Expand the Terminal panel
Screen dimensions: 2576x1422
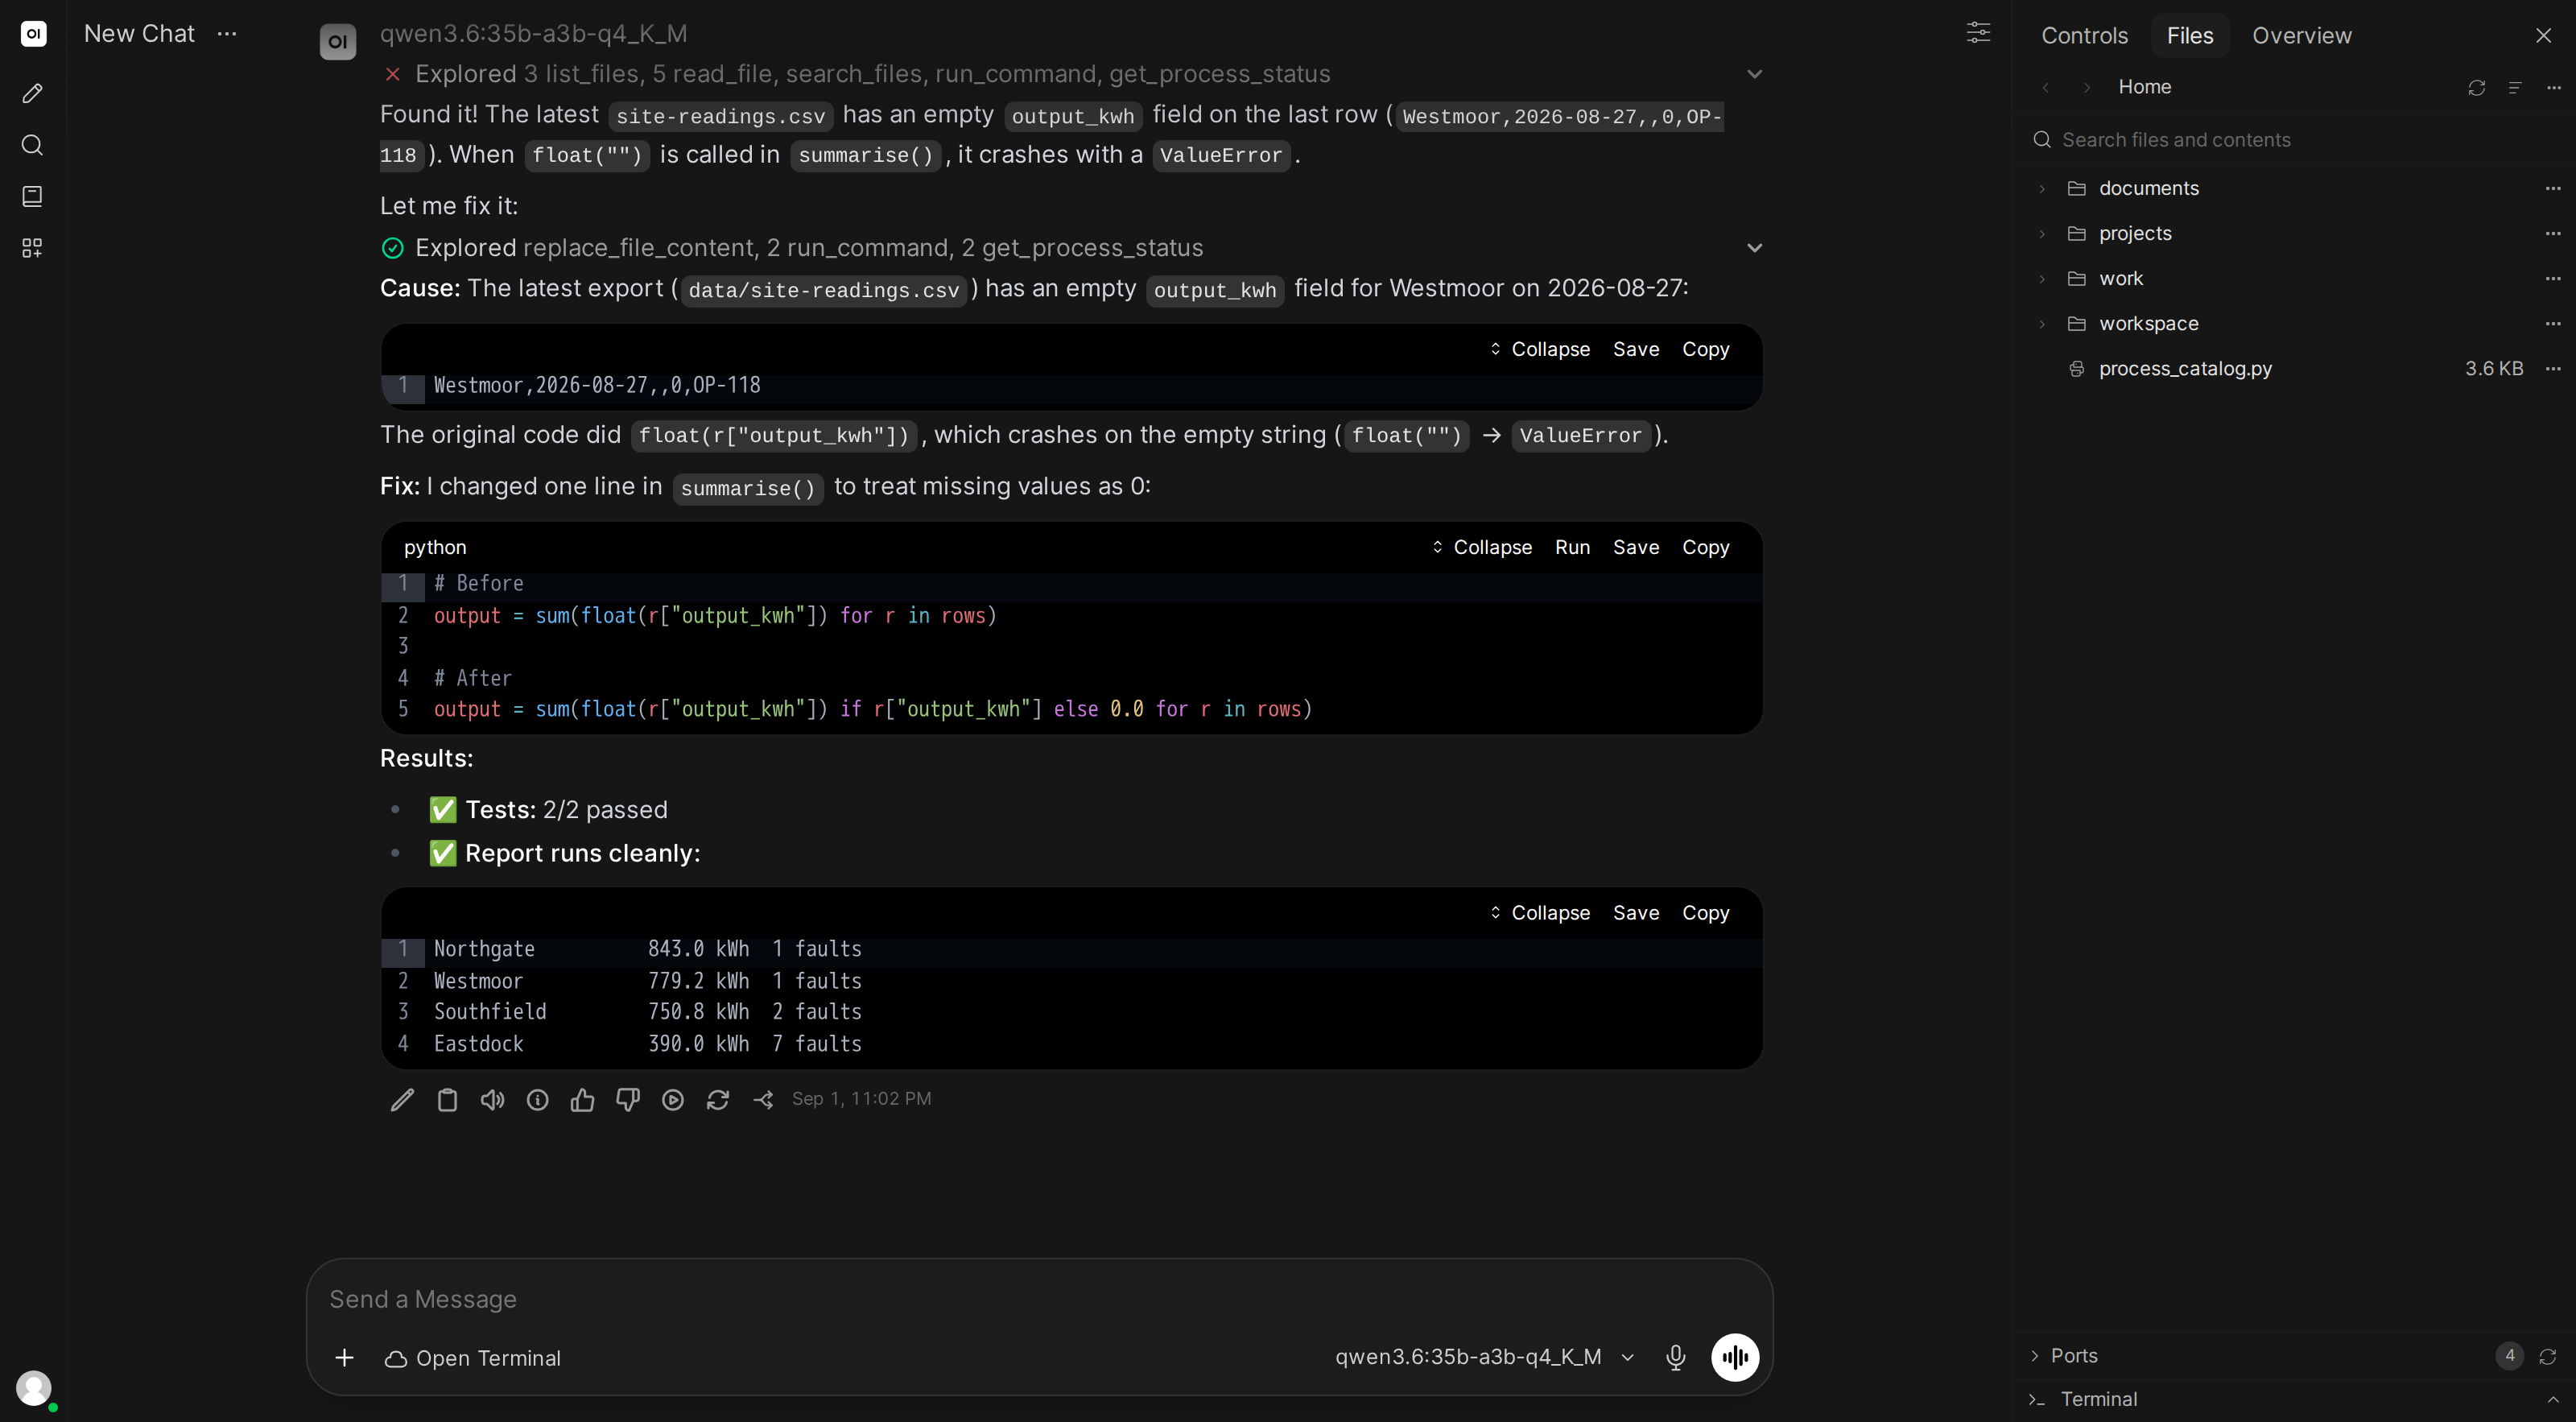(2553, 1400)
